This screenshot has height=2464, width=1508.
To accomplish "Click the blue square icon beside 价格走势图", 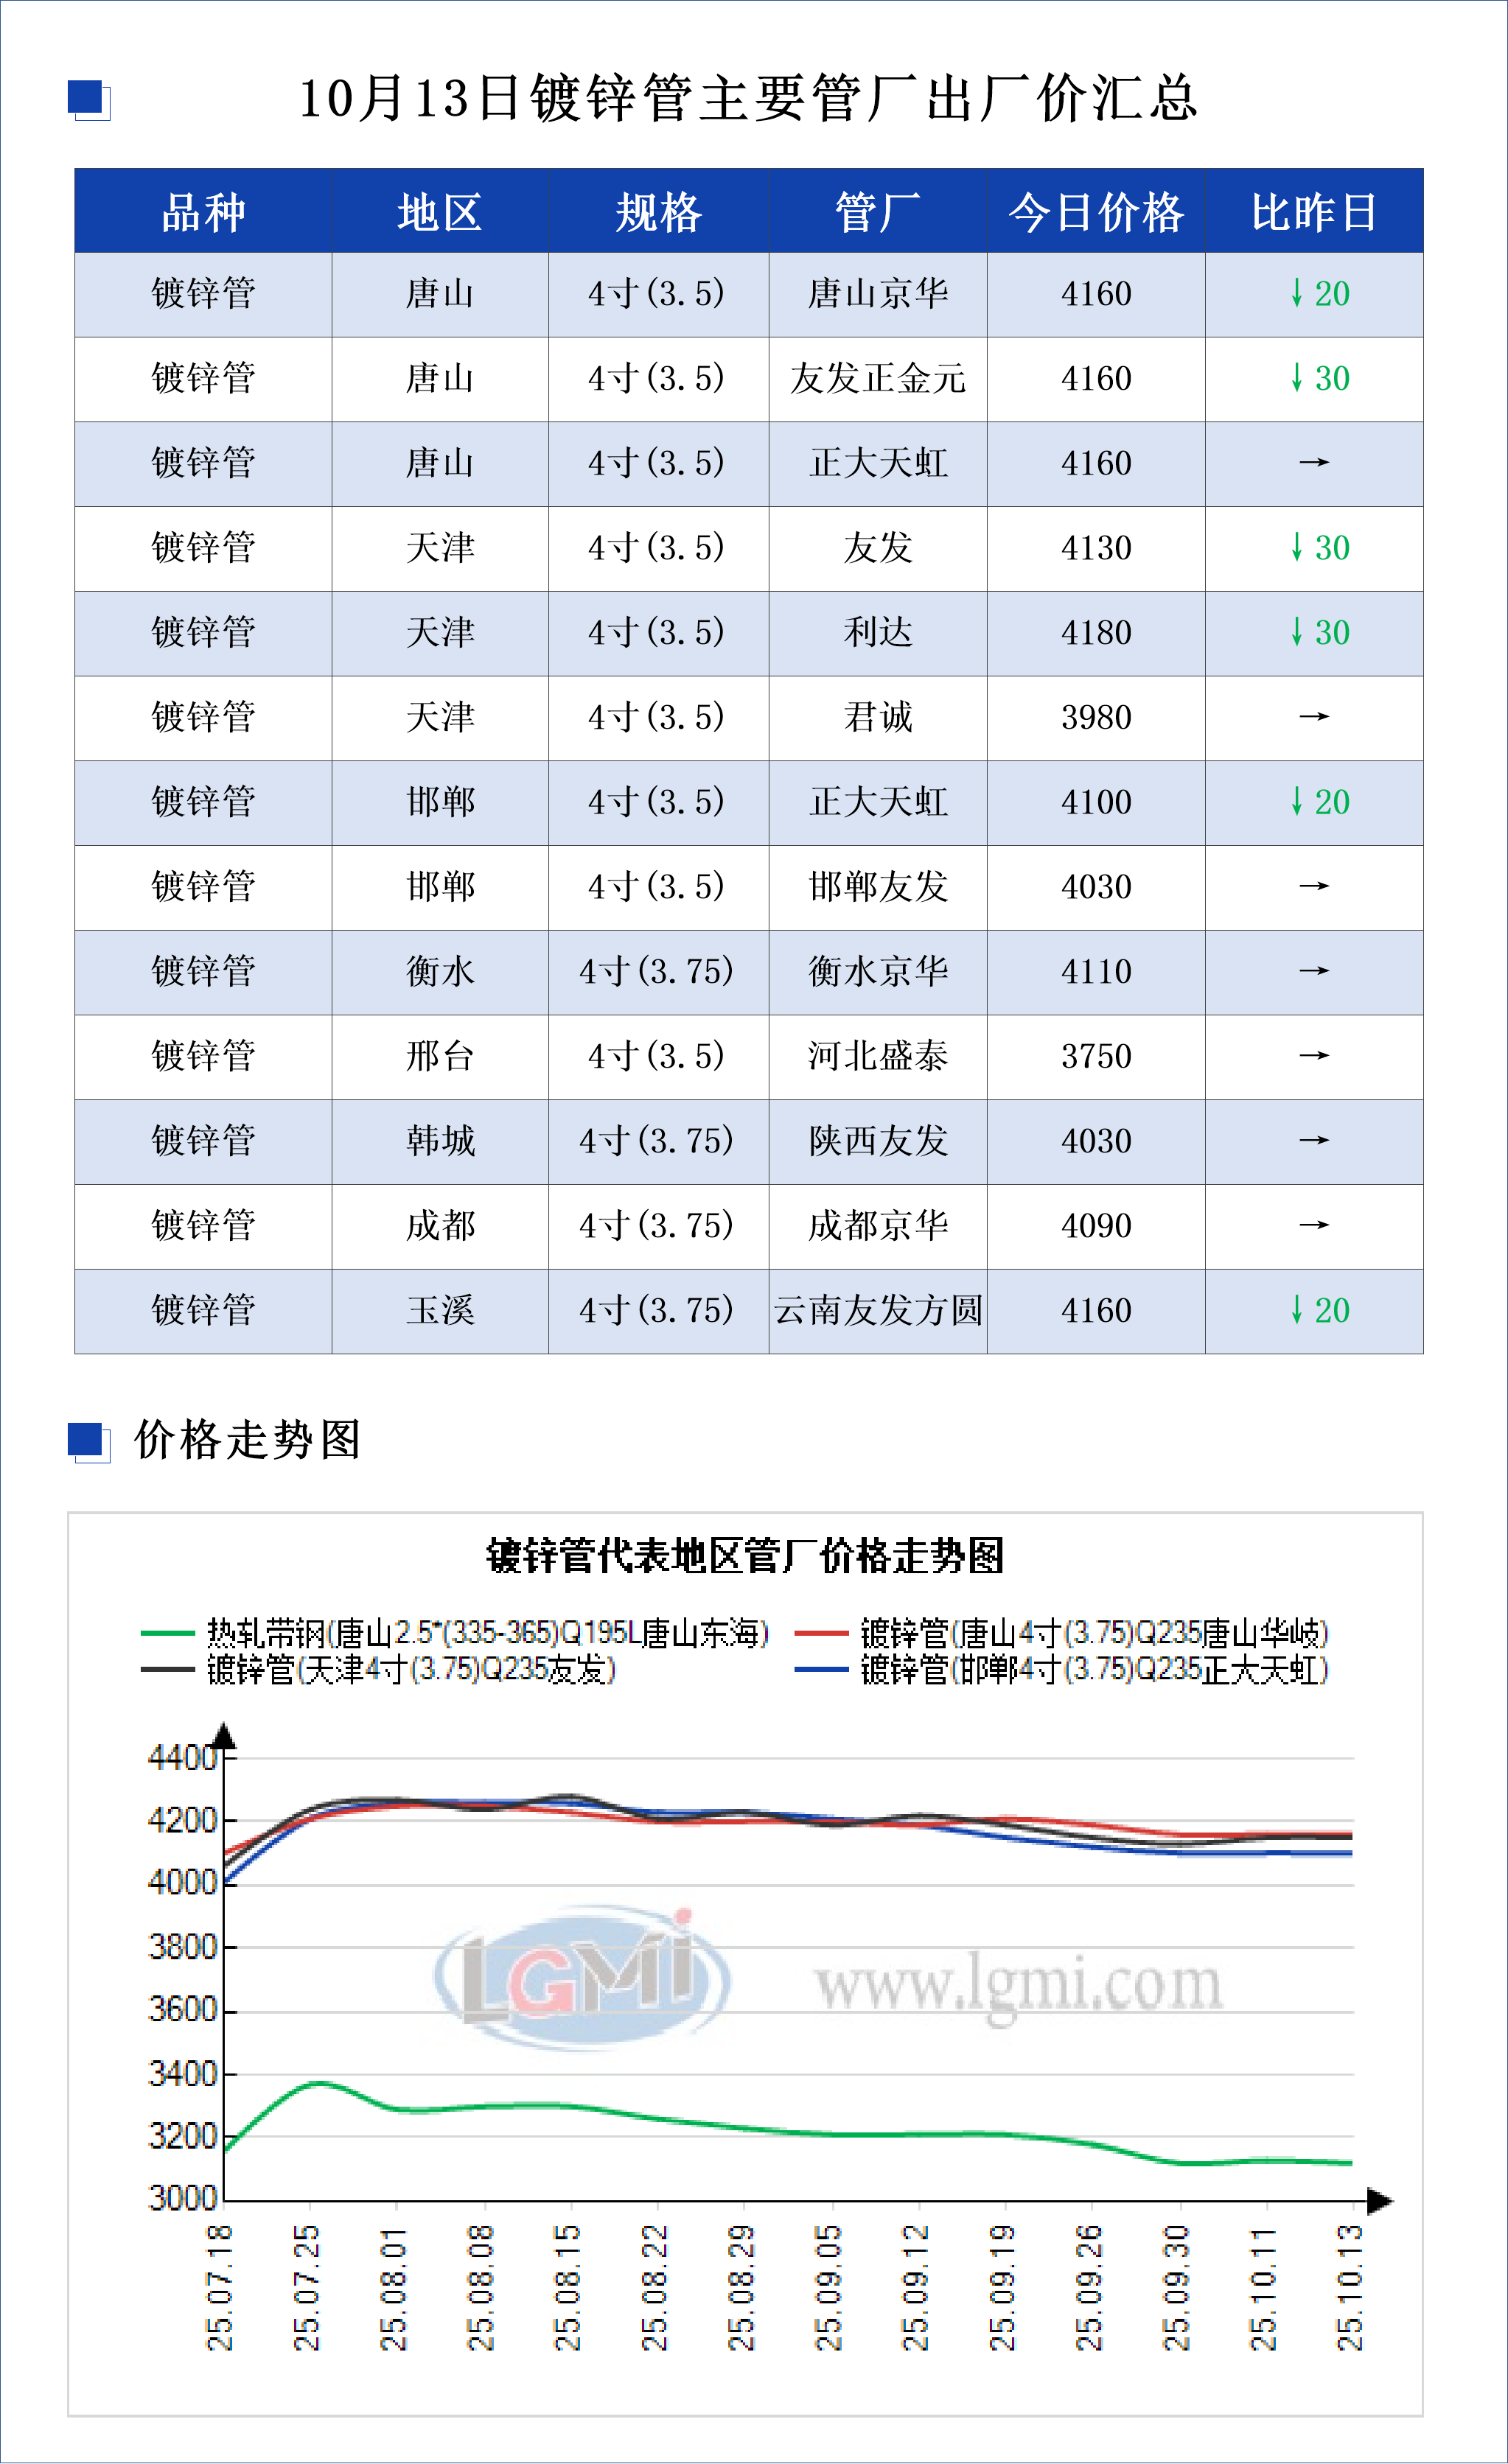I will click(x=87, y=1441).
